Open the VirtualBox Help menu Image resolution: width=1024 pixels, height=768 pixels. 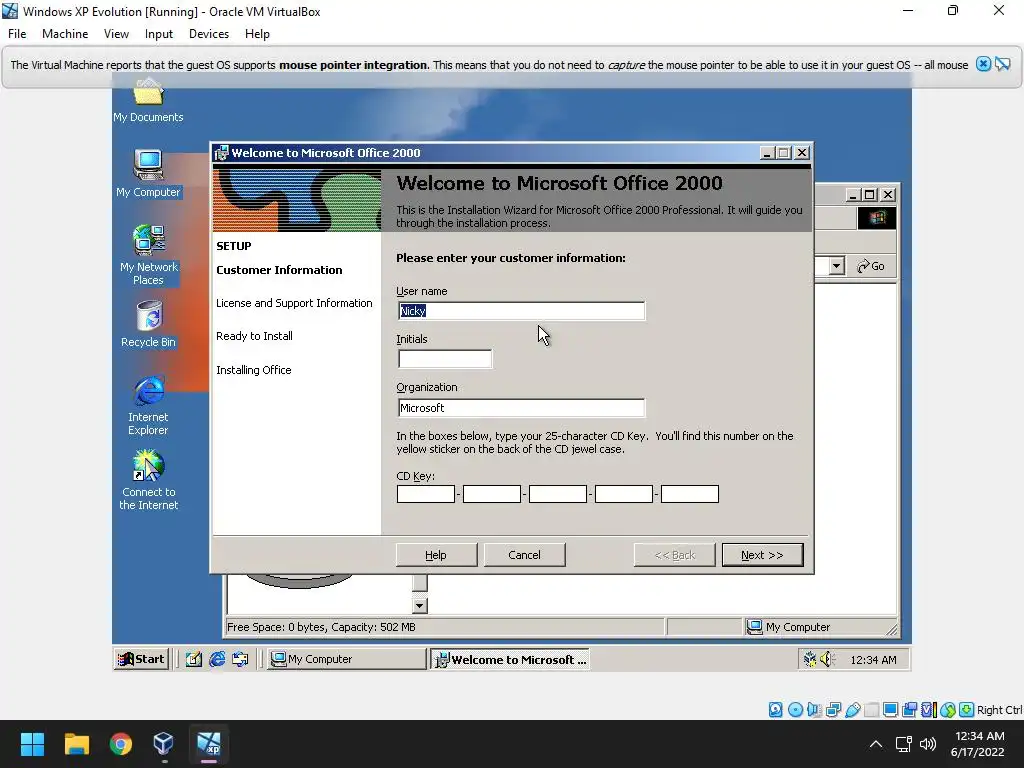(x=257, y=34)
